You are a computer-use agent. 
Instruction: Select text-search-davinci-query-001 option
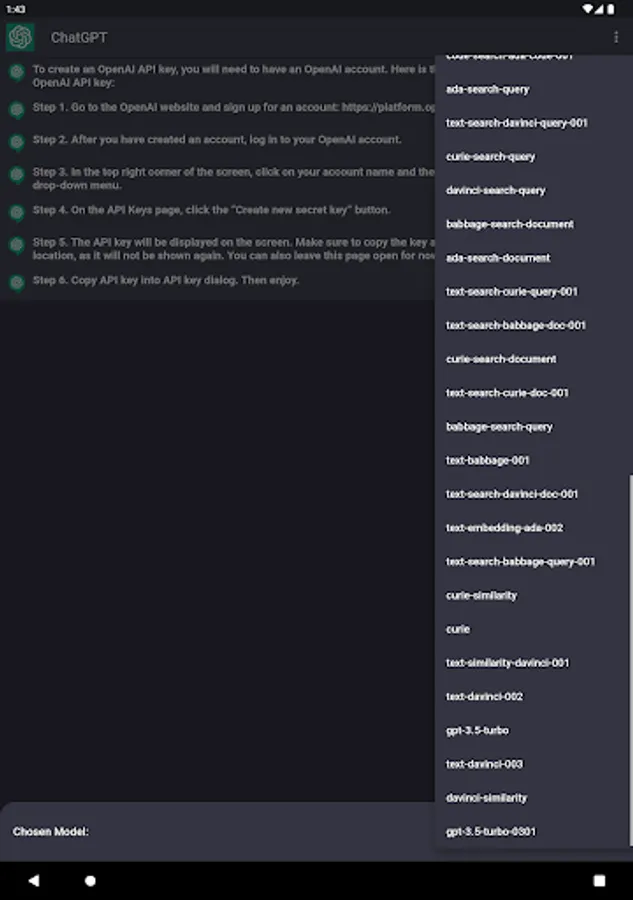point(516,123)
